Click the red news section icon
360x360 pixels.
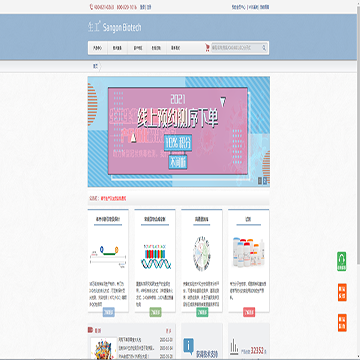pyautogui.click(x=90, y=330)
